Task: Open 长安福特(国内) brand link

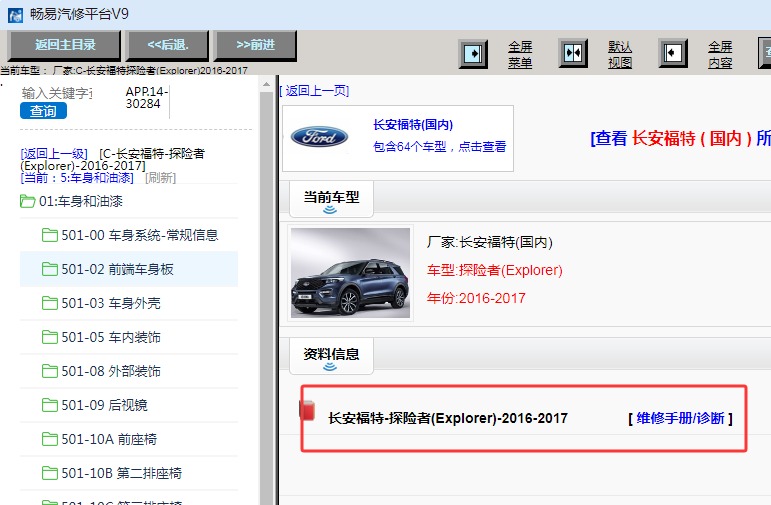Action: (x=413, y=125)
